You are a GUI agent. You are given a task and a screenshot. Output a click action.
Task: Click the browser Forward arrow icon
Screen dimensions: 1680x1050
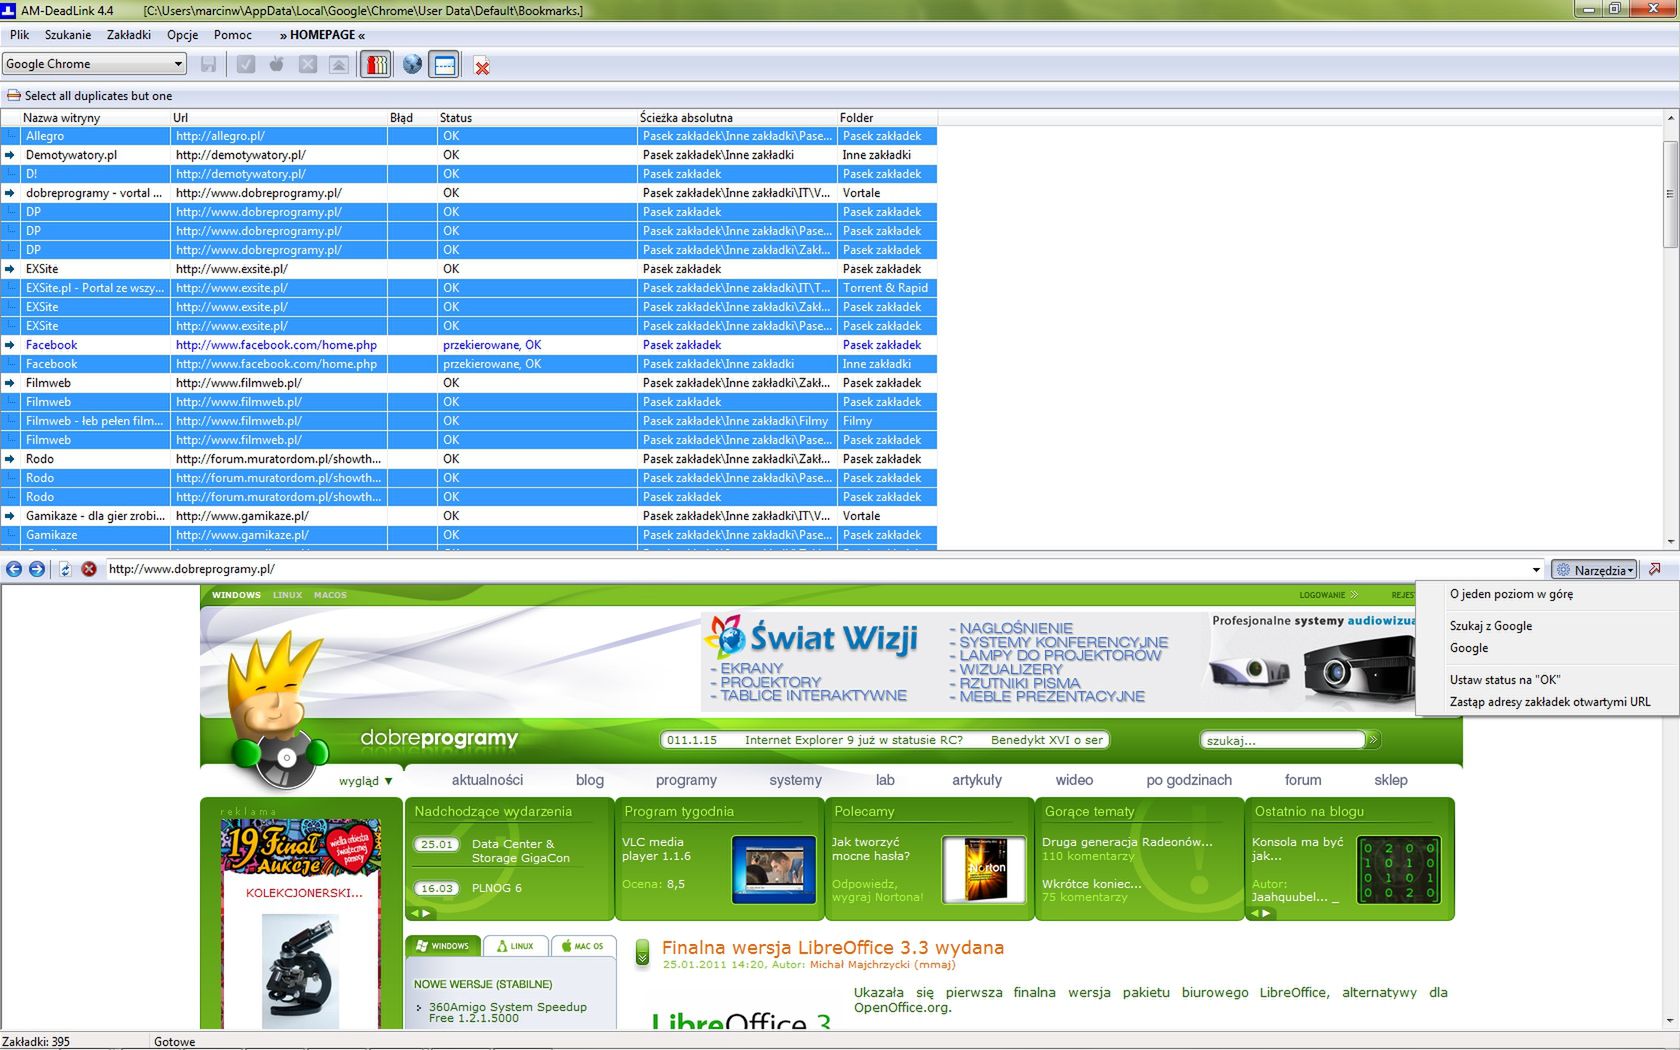pos(37,569)
